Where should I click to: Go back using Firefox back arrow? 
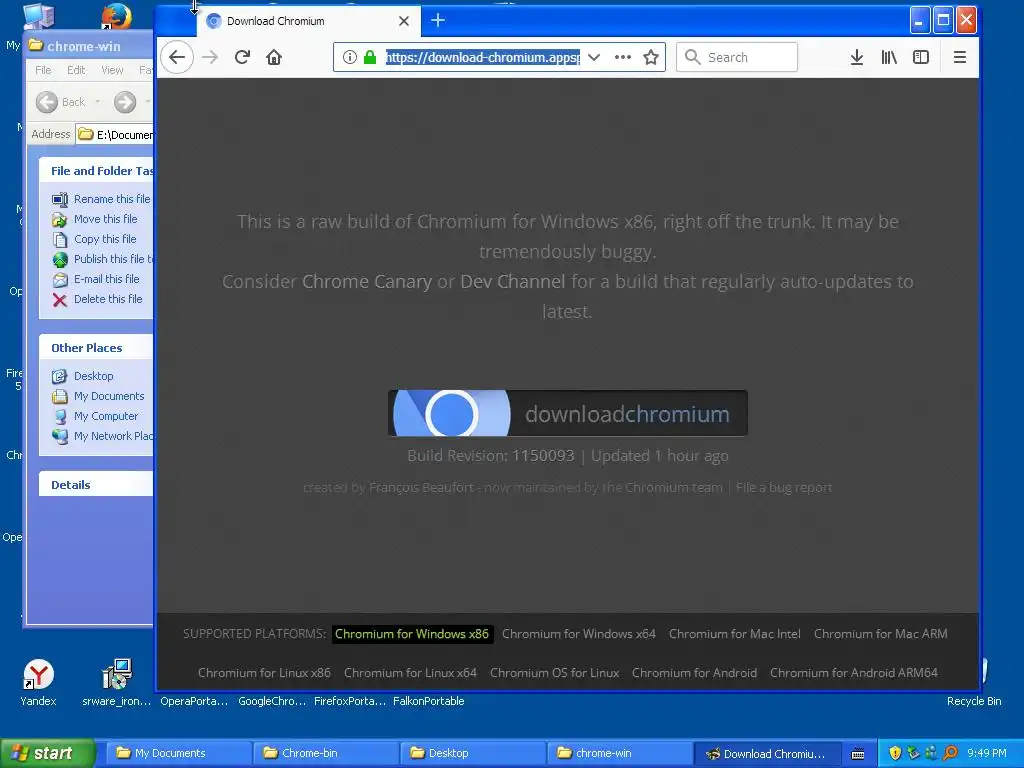coord(177,57)
